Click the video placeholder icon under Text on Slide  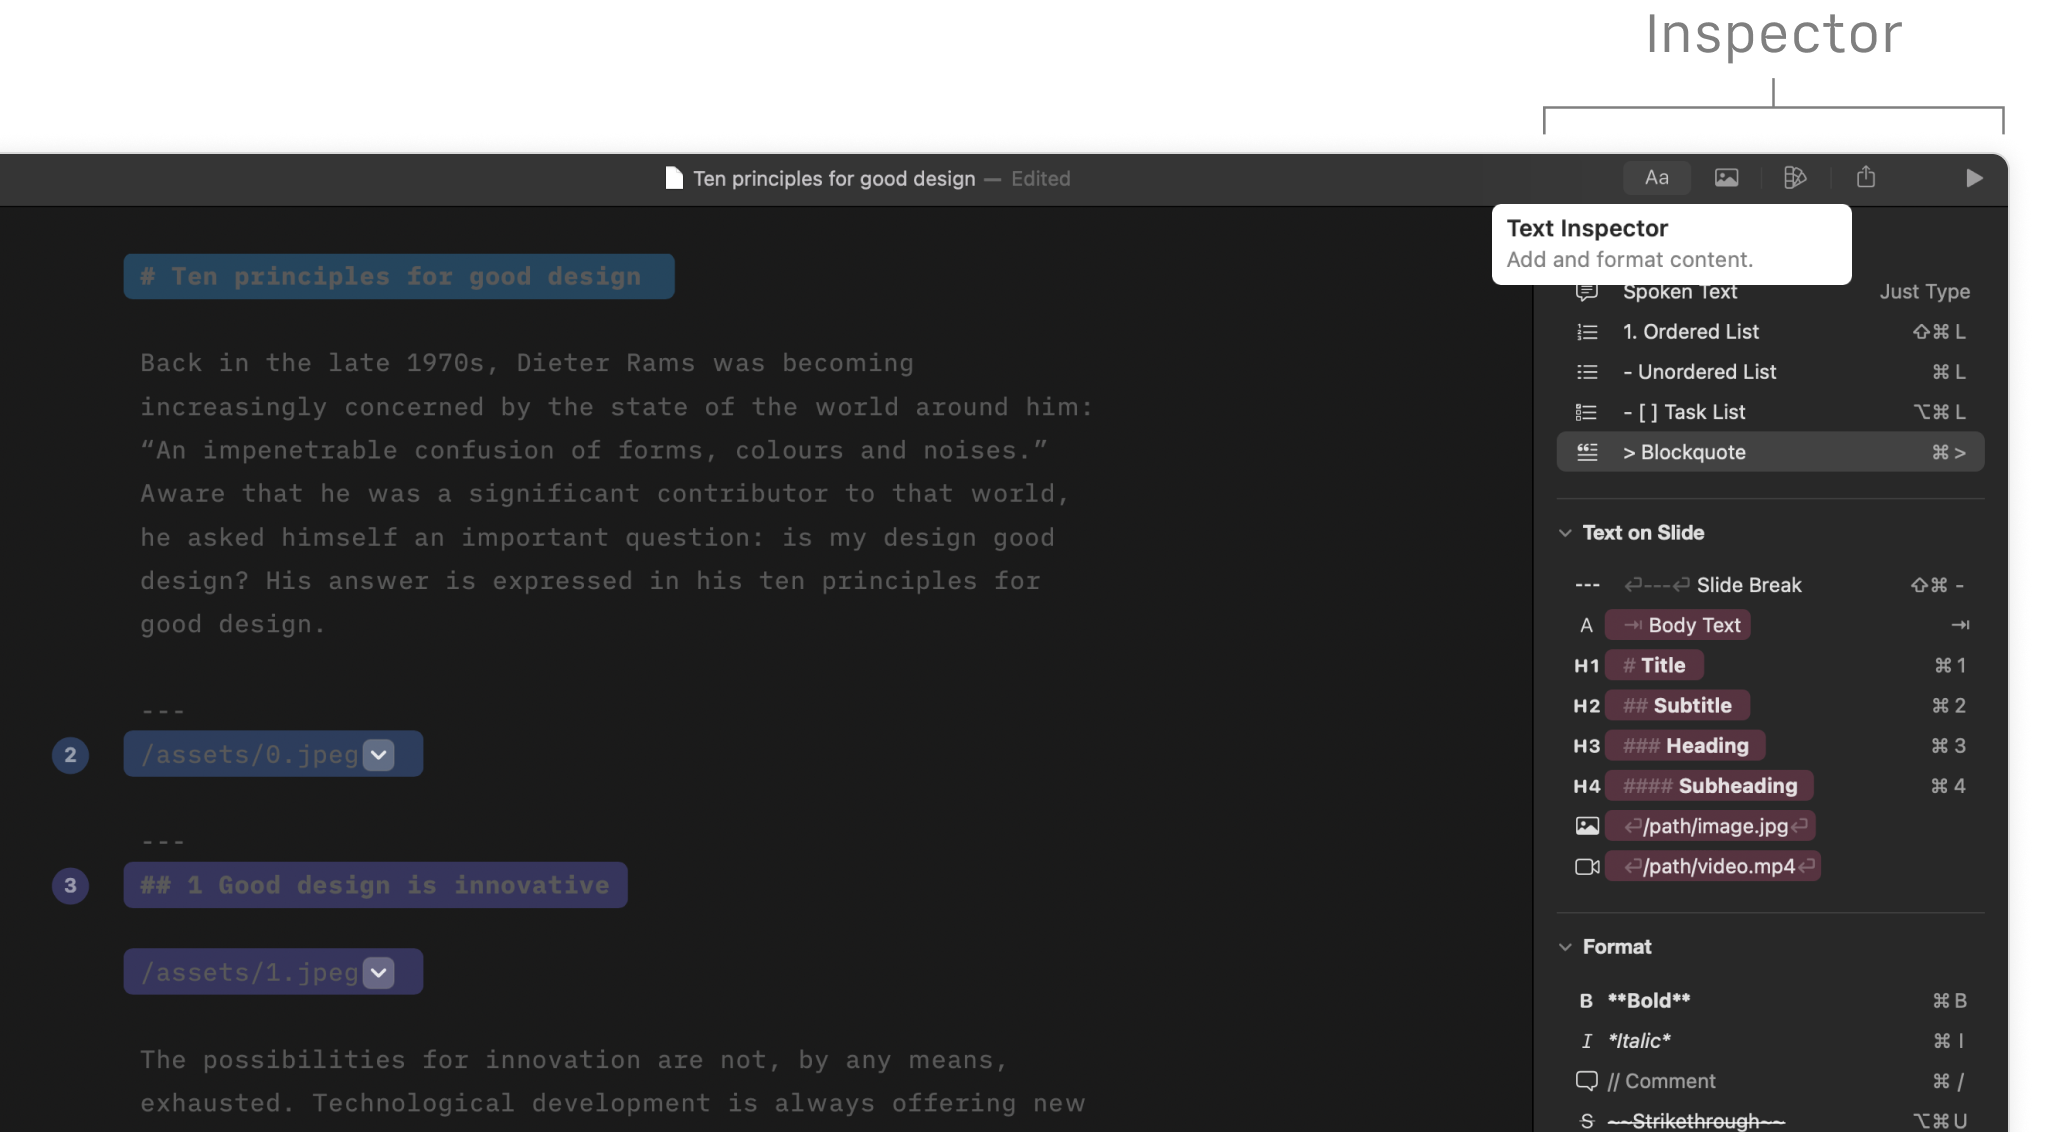1588,866
